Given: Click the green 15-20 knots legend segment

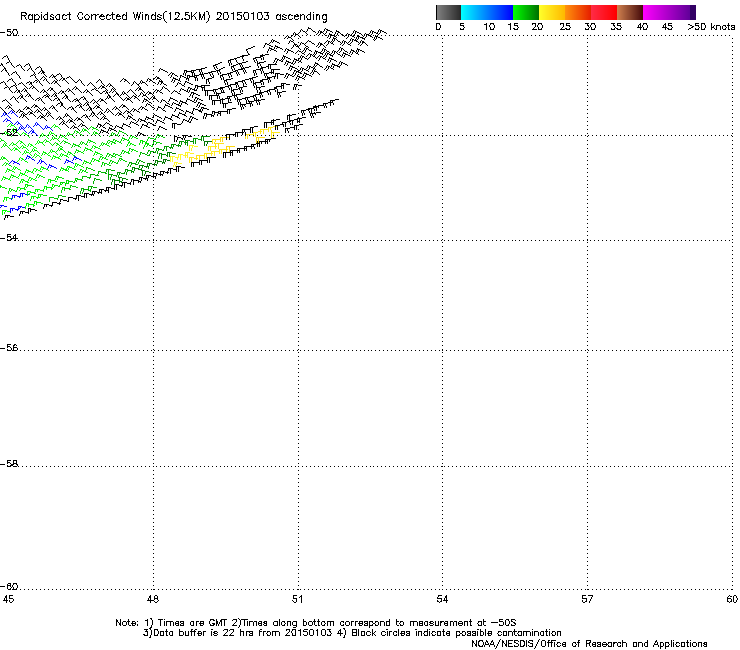Looking at the screenshot, I should pyautogui.click(x=526, y=12).
